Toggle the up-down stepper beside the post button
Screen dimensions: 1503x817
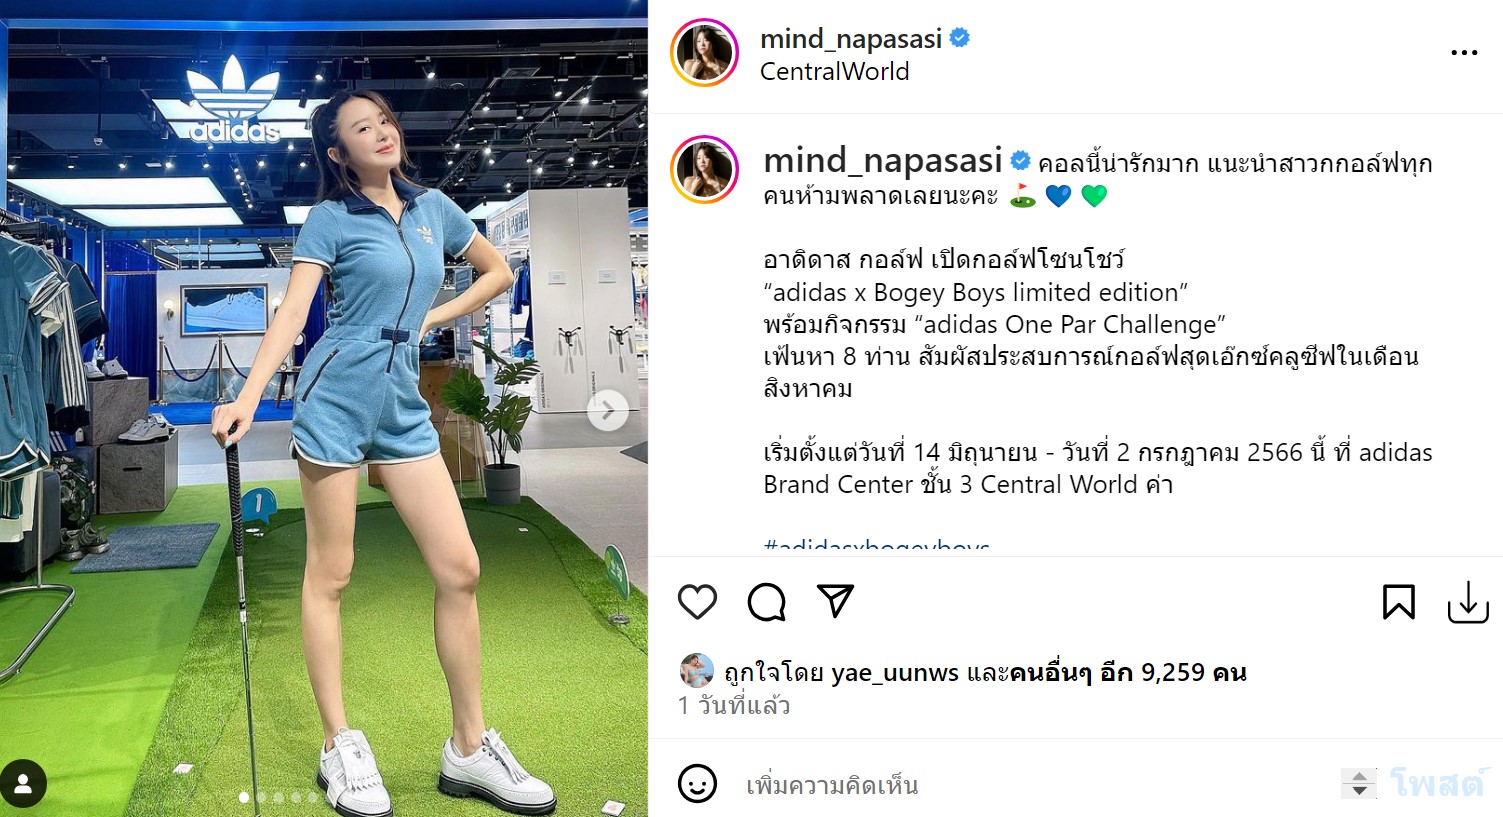tap(1358, 783)
